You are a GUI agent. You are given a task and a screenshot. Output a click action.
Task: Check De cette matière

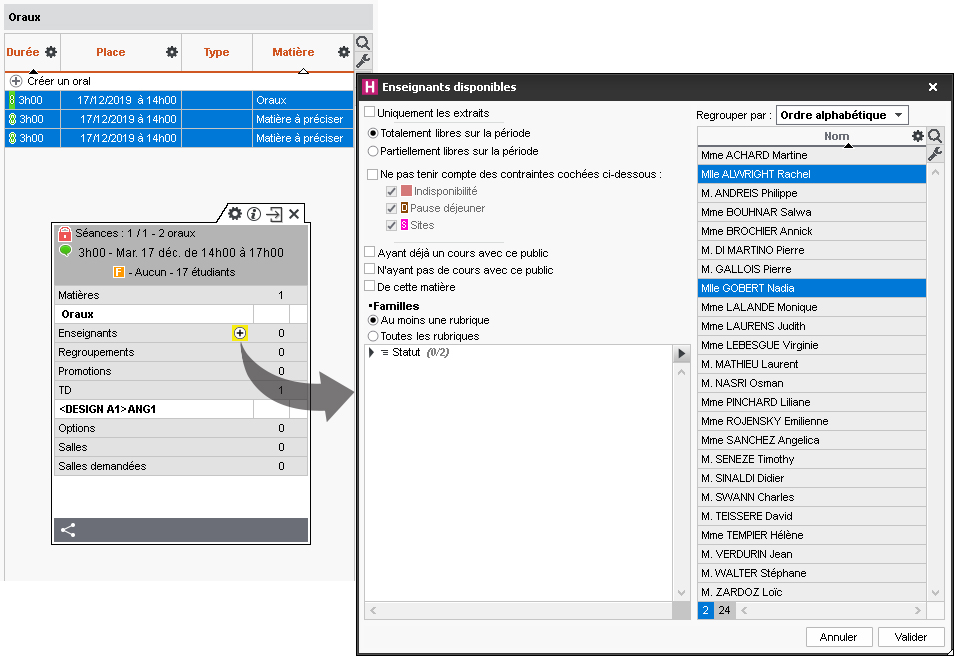369,286
